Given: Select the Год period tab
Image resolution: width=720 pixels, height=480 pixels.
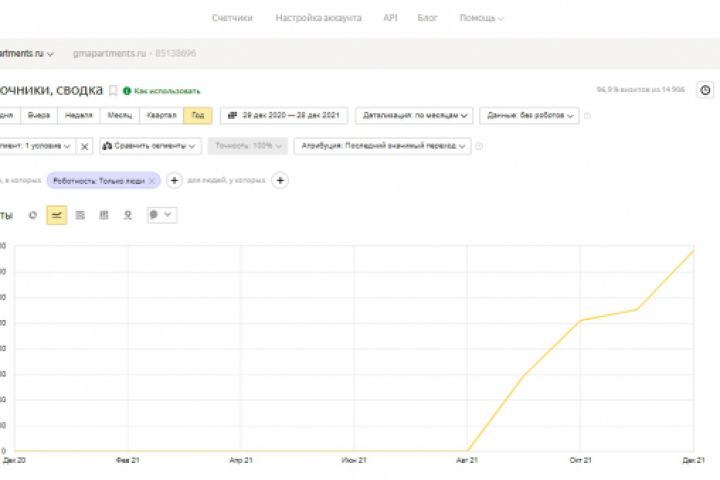Looking at the screenshot, I should click(x=198, y=115).
